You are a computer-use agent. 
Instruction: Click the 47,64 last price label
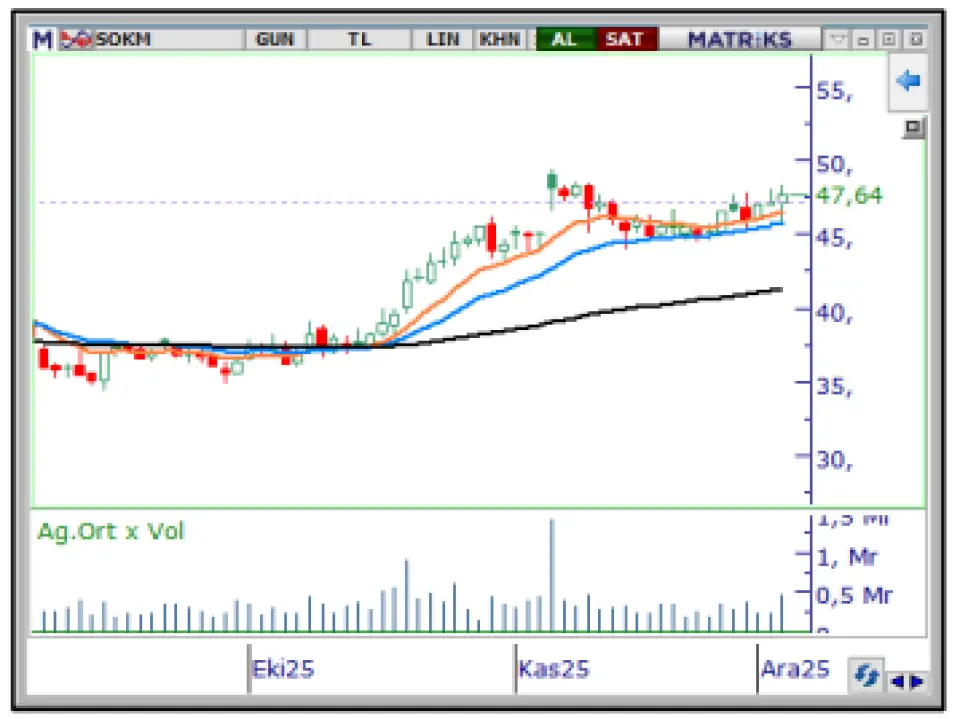(x=850, y=195)
